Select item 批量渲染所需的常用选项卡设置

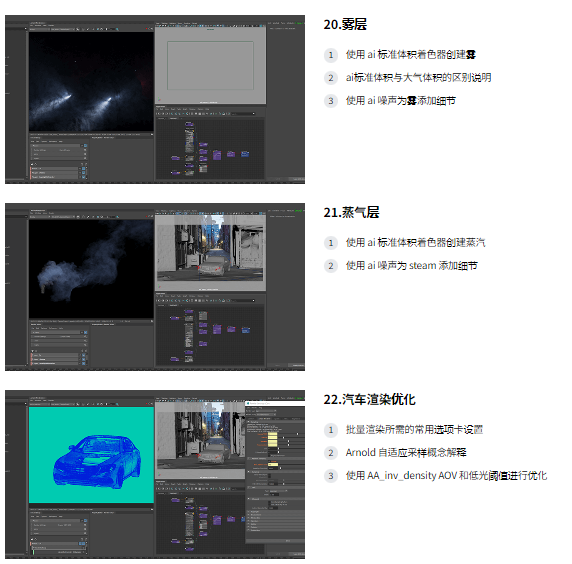click(414, 430)
